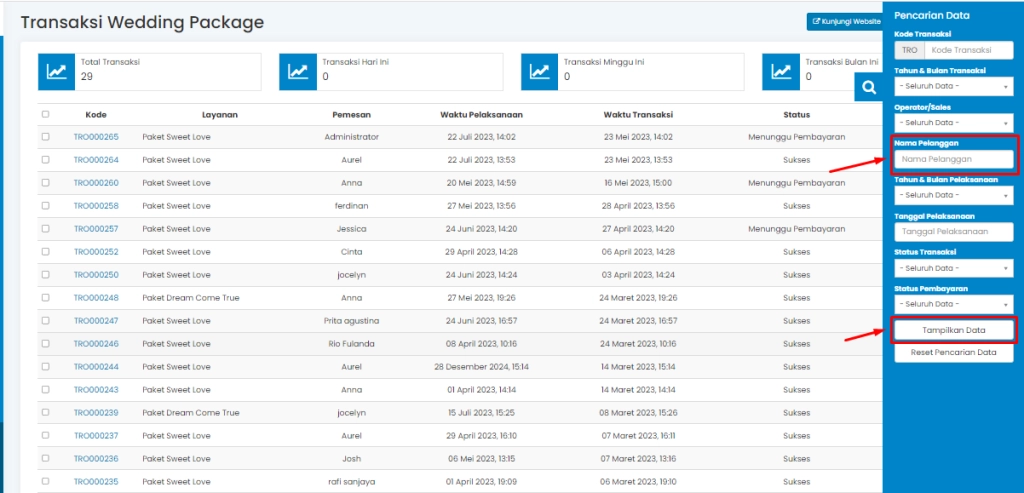This screenshot has width=1024, height=493.
Task: Click Reset Pencarian Data button
Action: 953,353
